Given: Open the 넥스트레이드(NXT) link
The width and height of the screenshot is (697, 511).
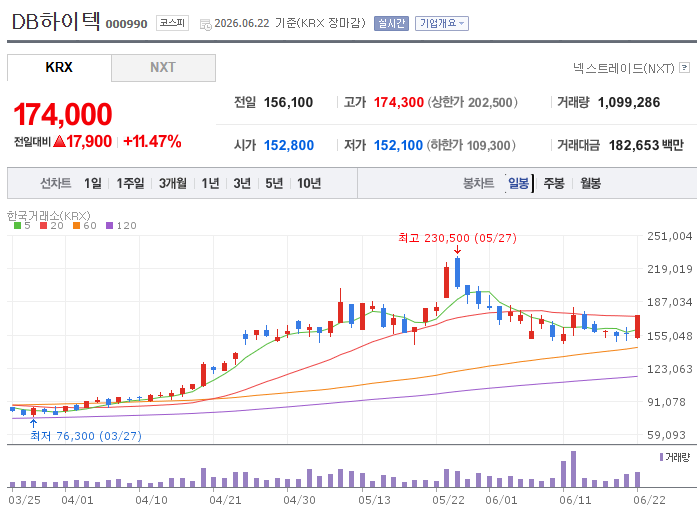Looking at the screenshot, I should pyautogui.click(x=623, y=68).
